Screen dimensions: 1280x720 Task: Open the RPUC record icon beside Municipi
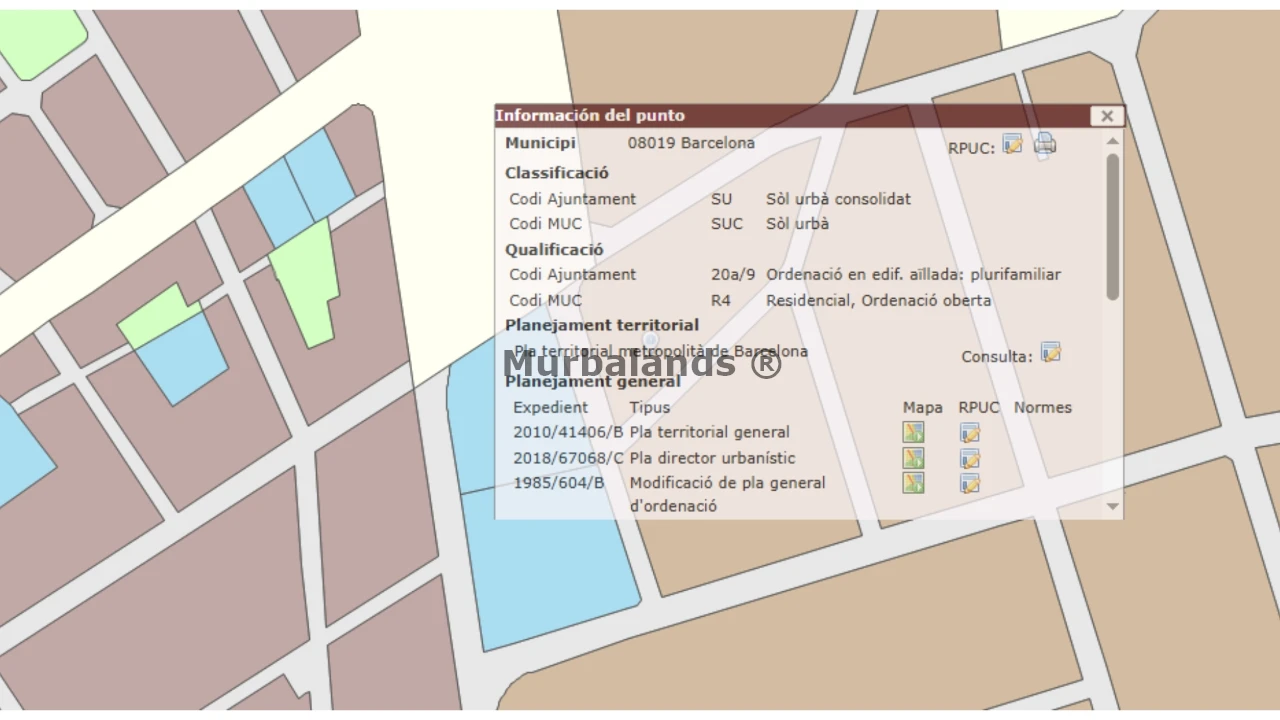[x=1012, y=145]
